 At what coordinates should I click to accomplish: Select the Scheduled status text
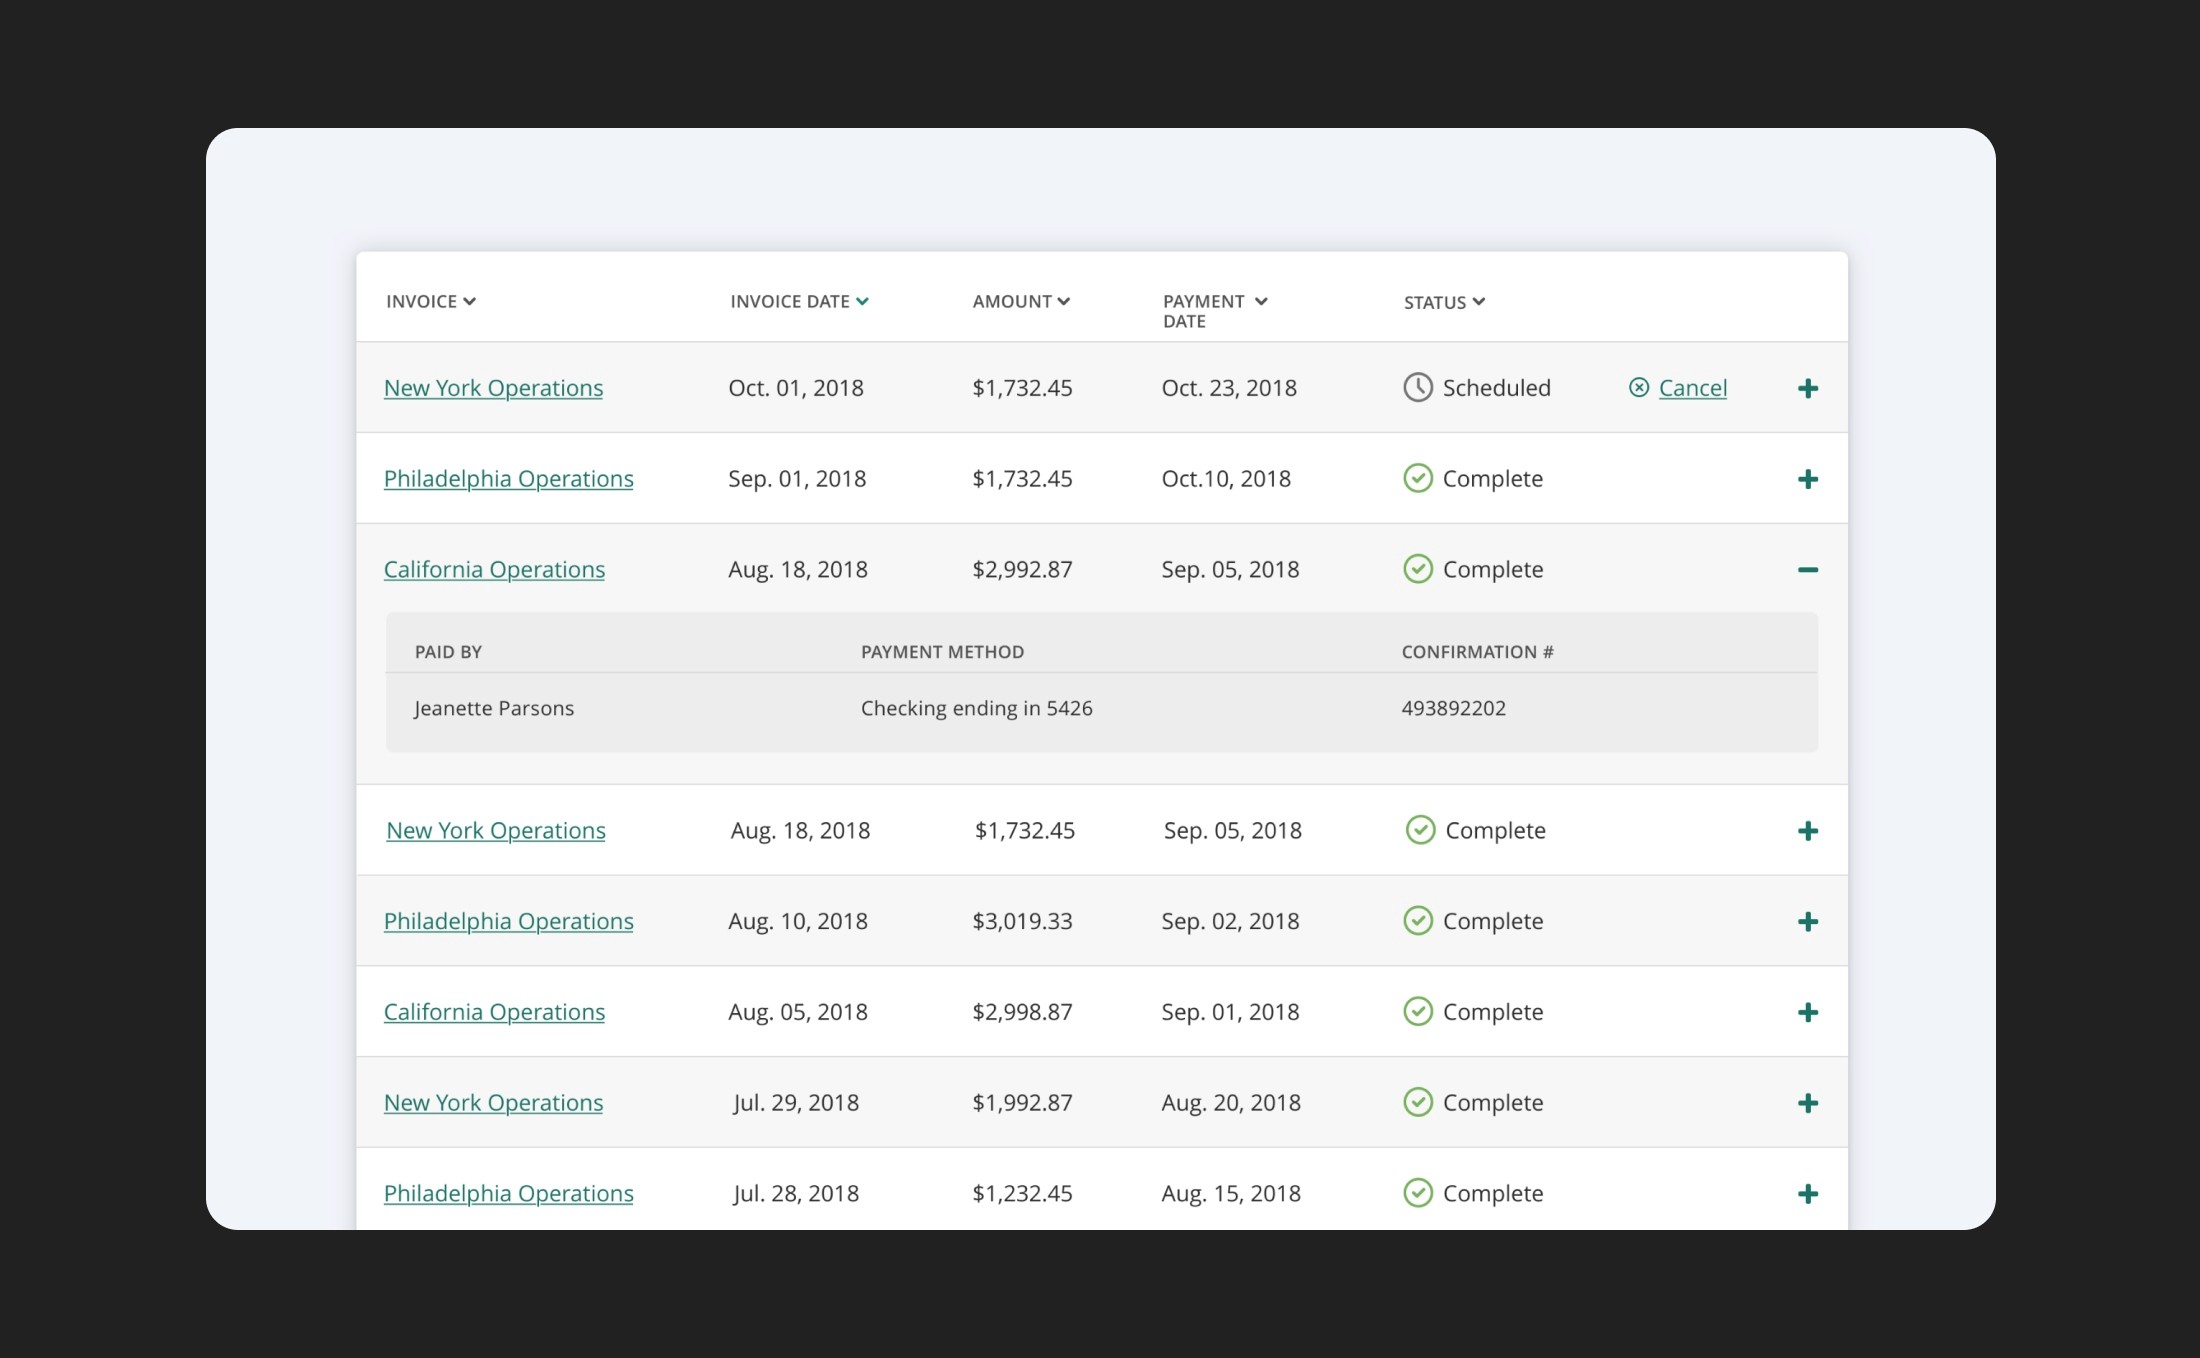click(1496, 388)
